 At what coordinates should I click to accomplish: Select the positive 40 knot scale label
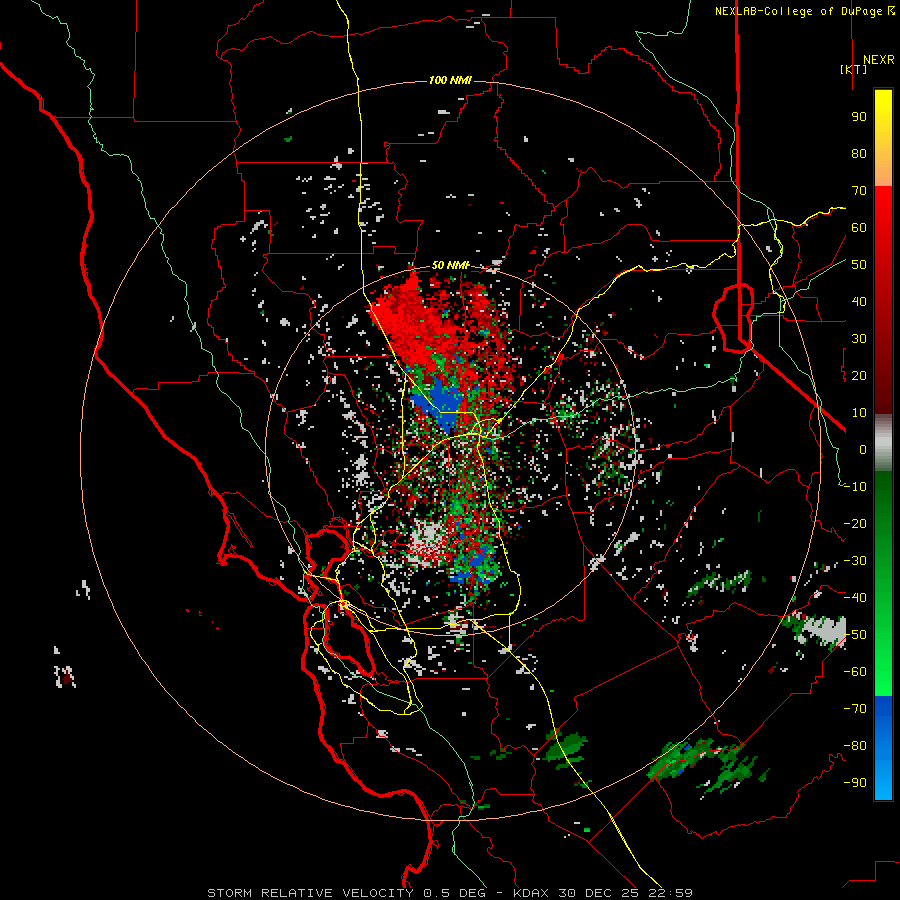point(859,301)
